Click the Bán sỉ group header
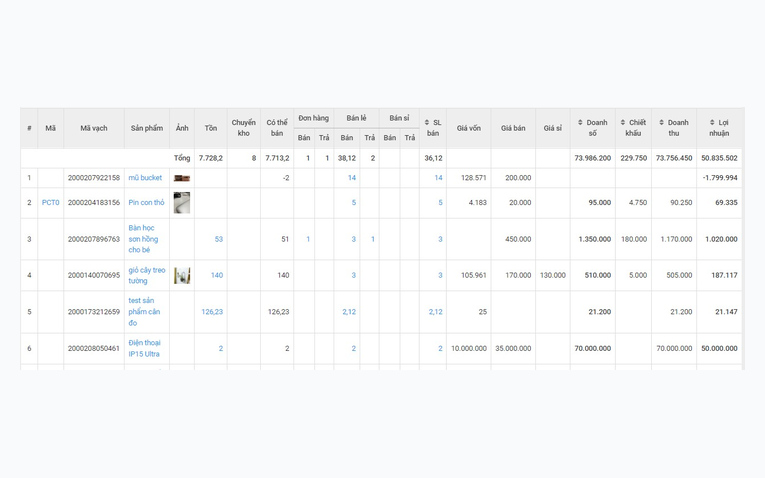765x478 pixels. point(399,118)
